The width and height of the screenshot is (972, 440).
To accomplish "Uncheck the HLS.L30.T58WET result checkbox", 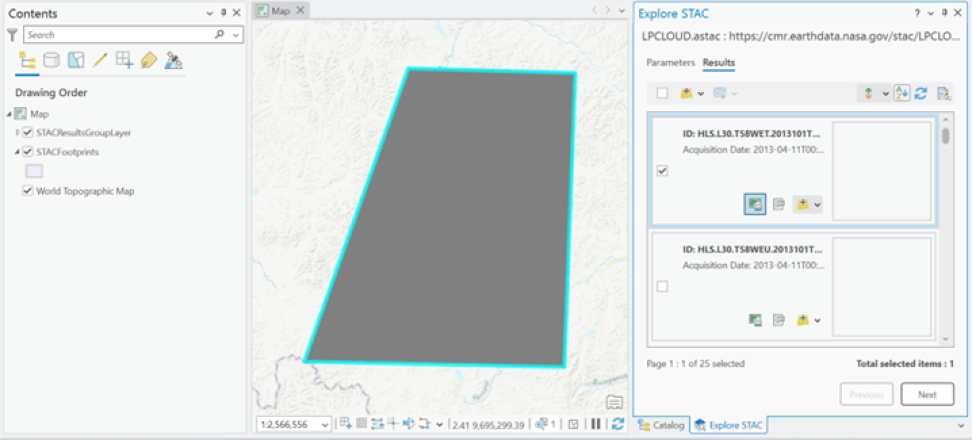I will click(663, 171).
